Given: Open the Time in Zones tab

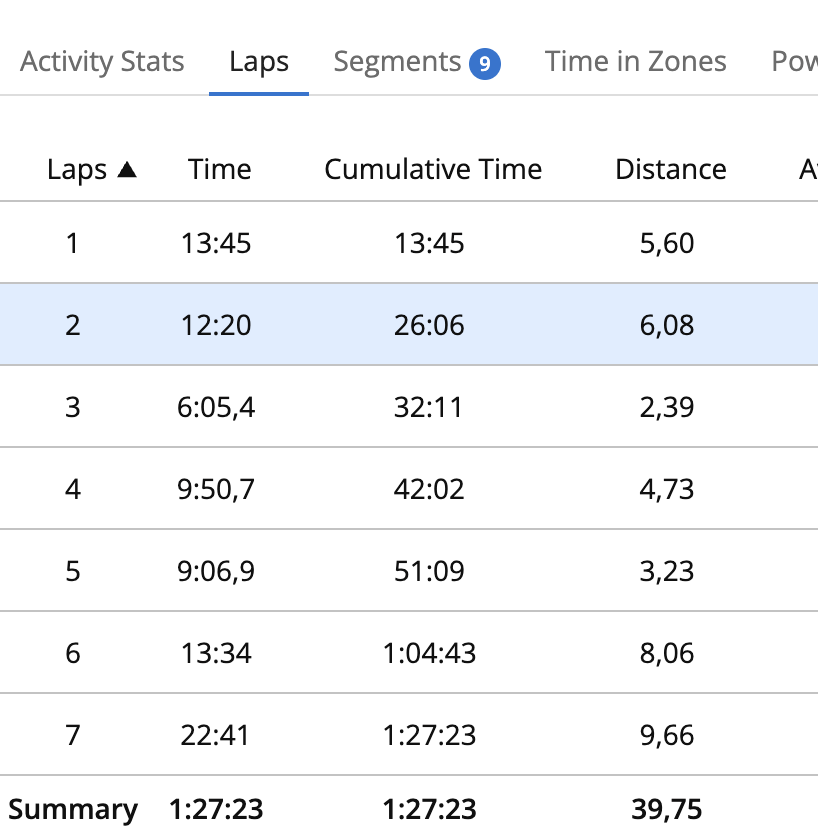Looking at the screenshot, I should coord(635,62).
